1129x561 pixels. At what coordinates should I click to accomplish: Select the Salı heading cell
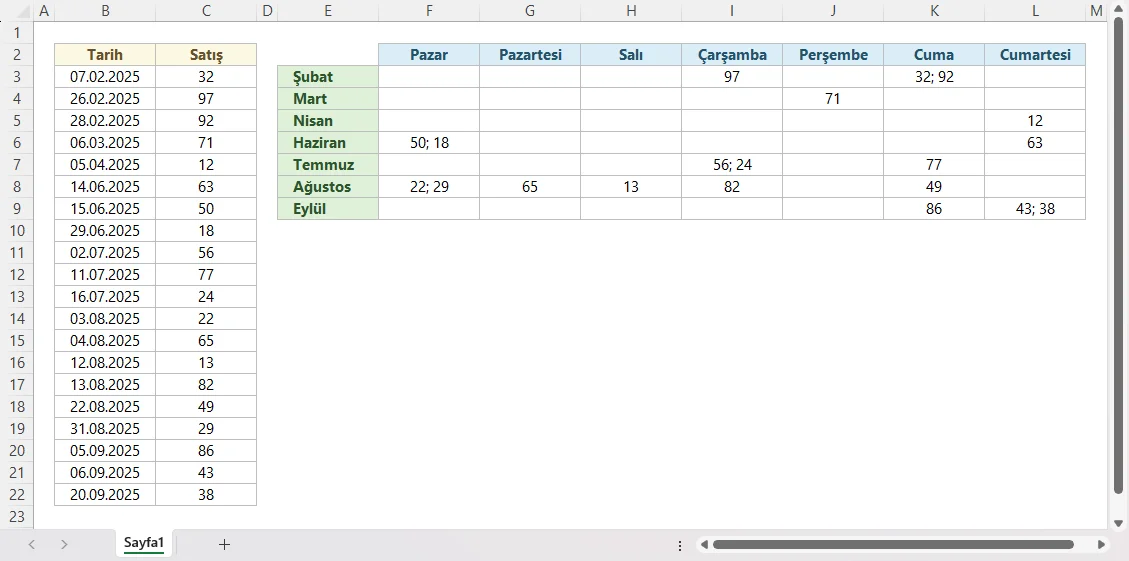tap(631, 55)
